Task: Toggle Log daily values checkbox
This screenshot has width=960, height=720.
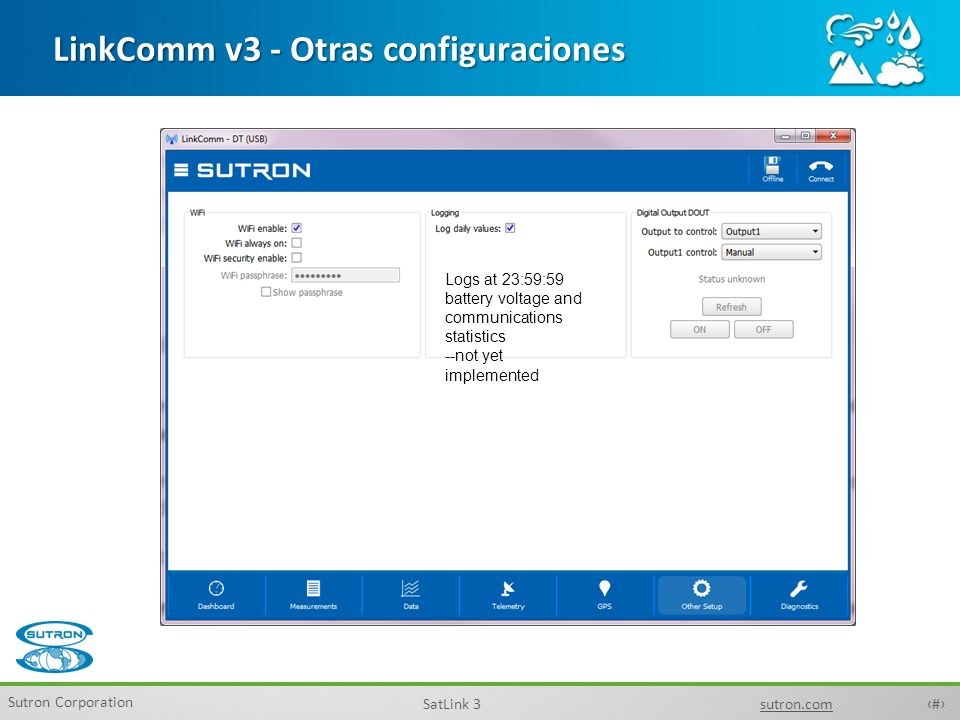Action: pyautogui.click(x=510, y=228)
